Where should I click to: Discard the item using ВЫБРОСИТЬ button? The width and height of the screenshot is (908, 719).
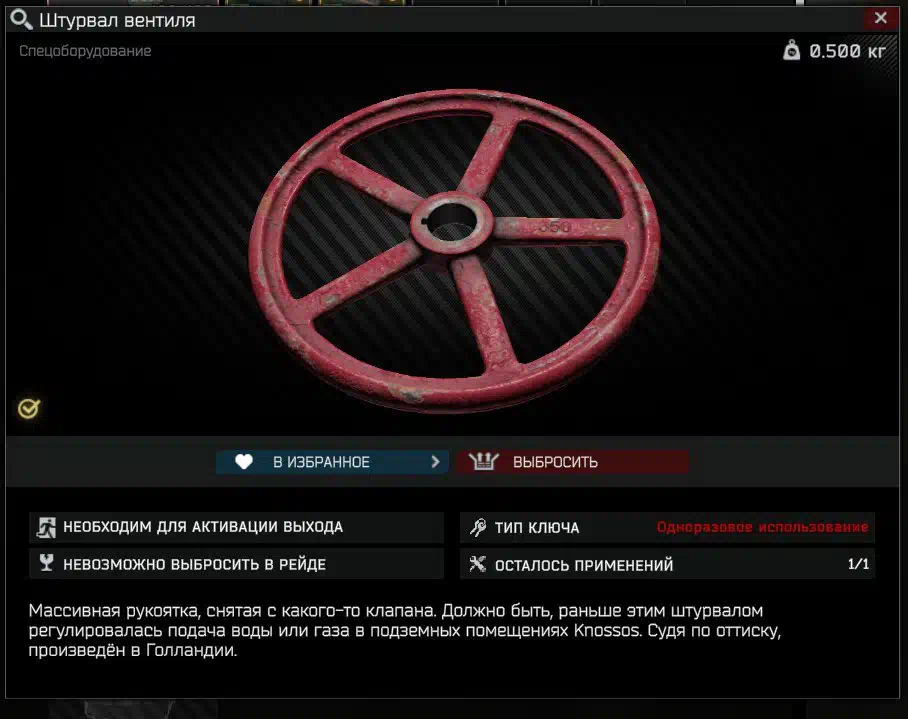coord(572,462)
